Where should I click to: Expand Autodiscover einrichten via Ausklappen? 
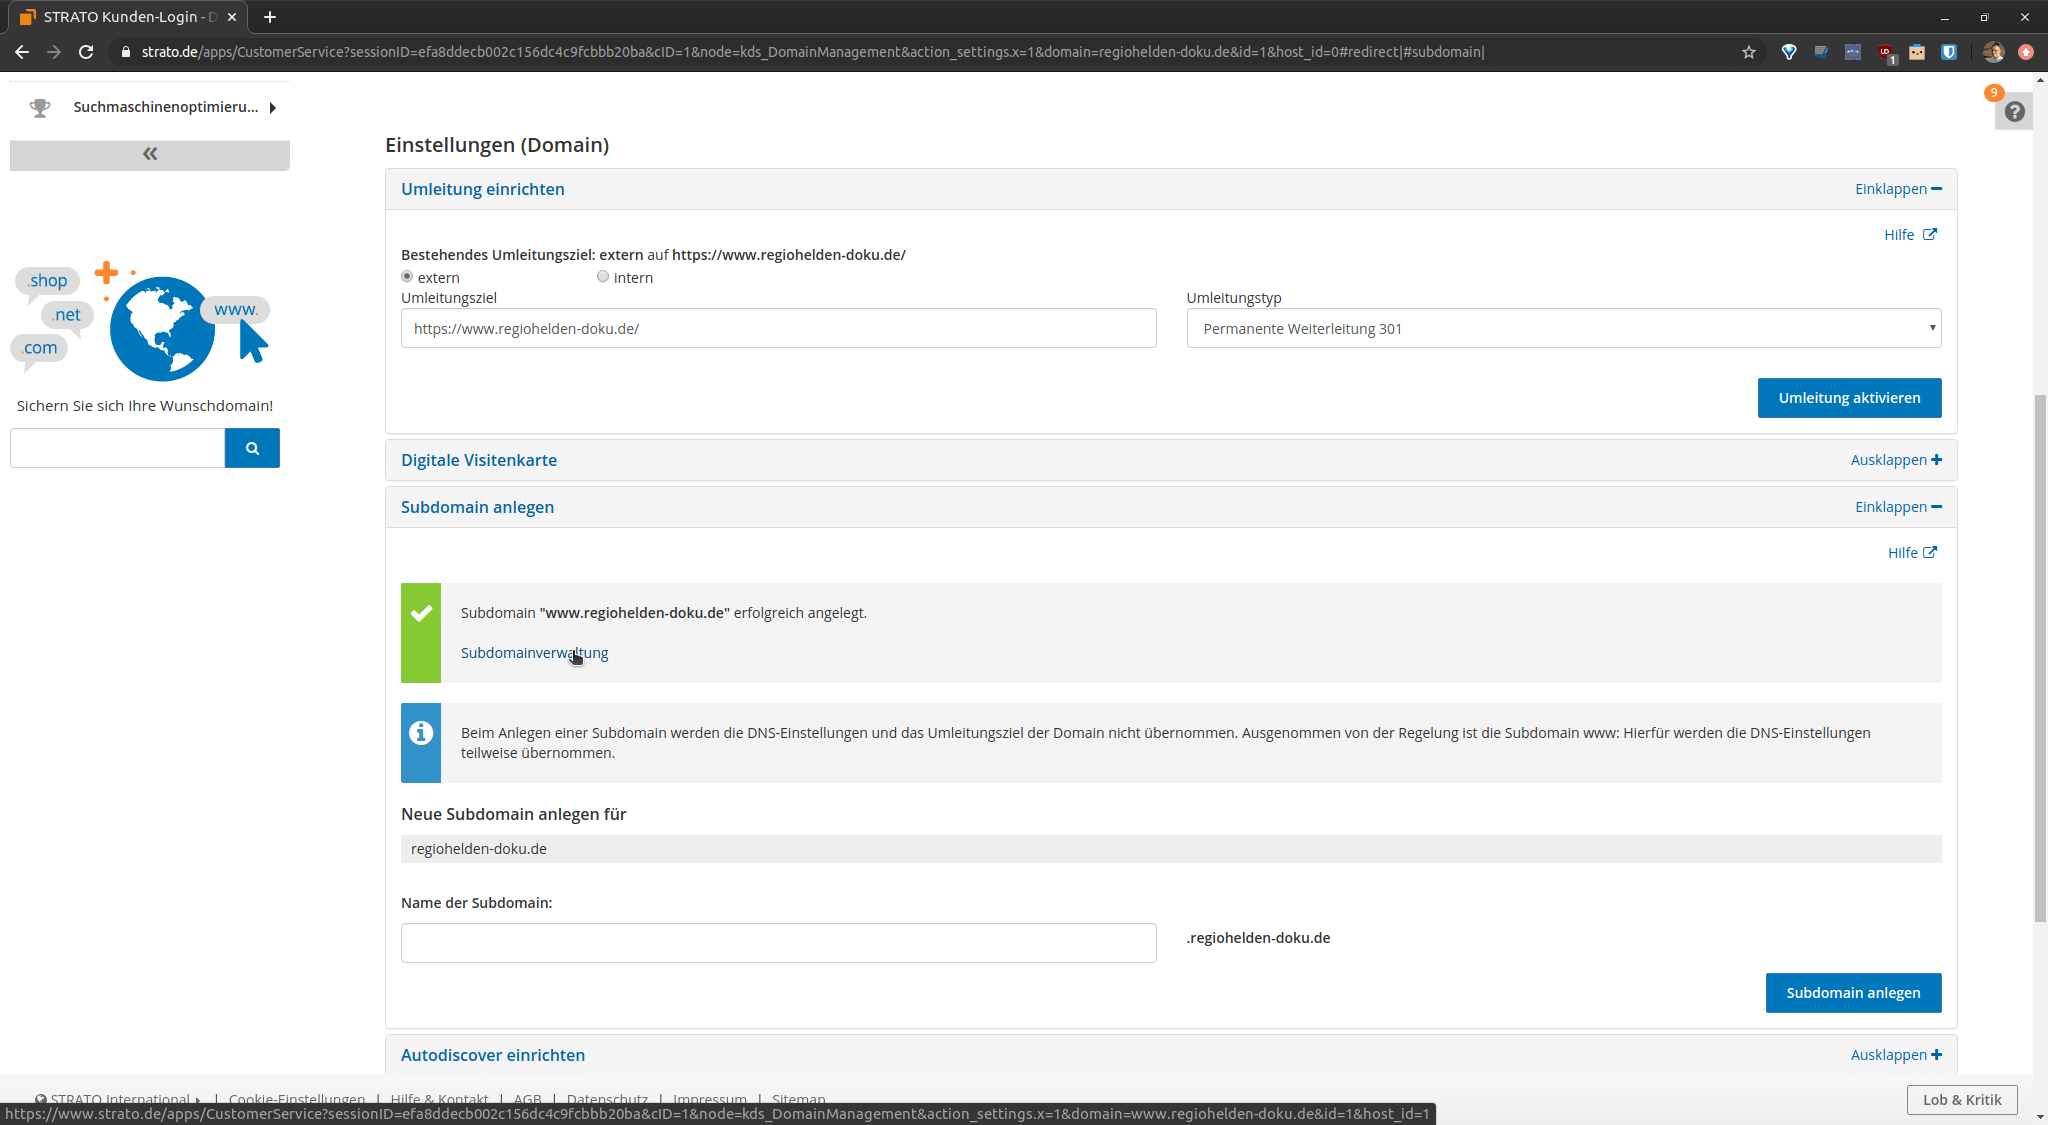coord(1896,1055)
